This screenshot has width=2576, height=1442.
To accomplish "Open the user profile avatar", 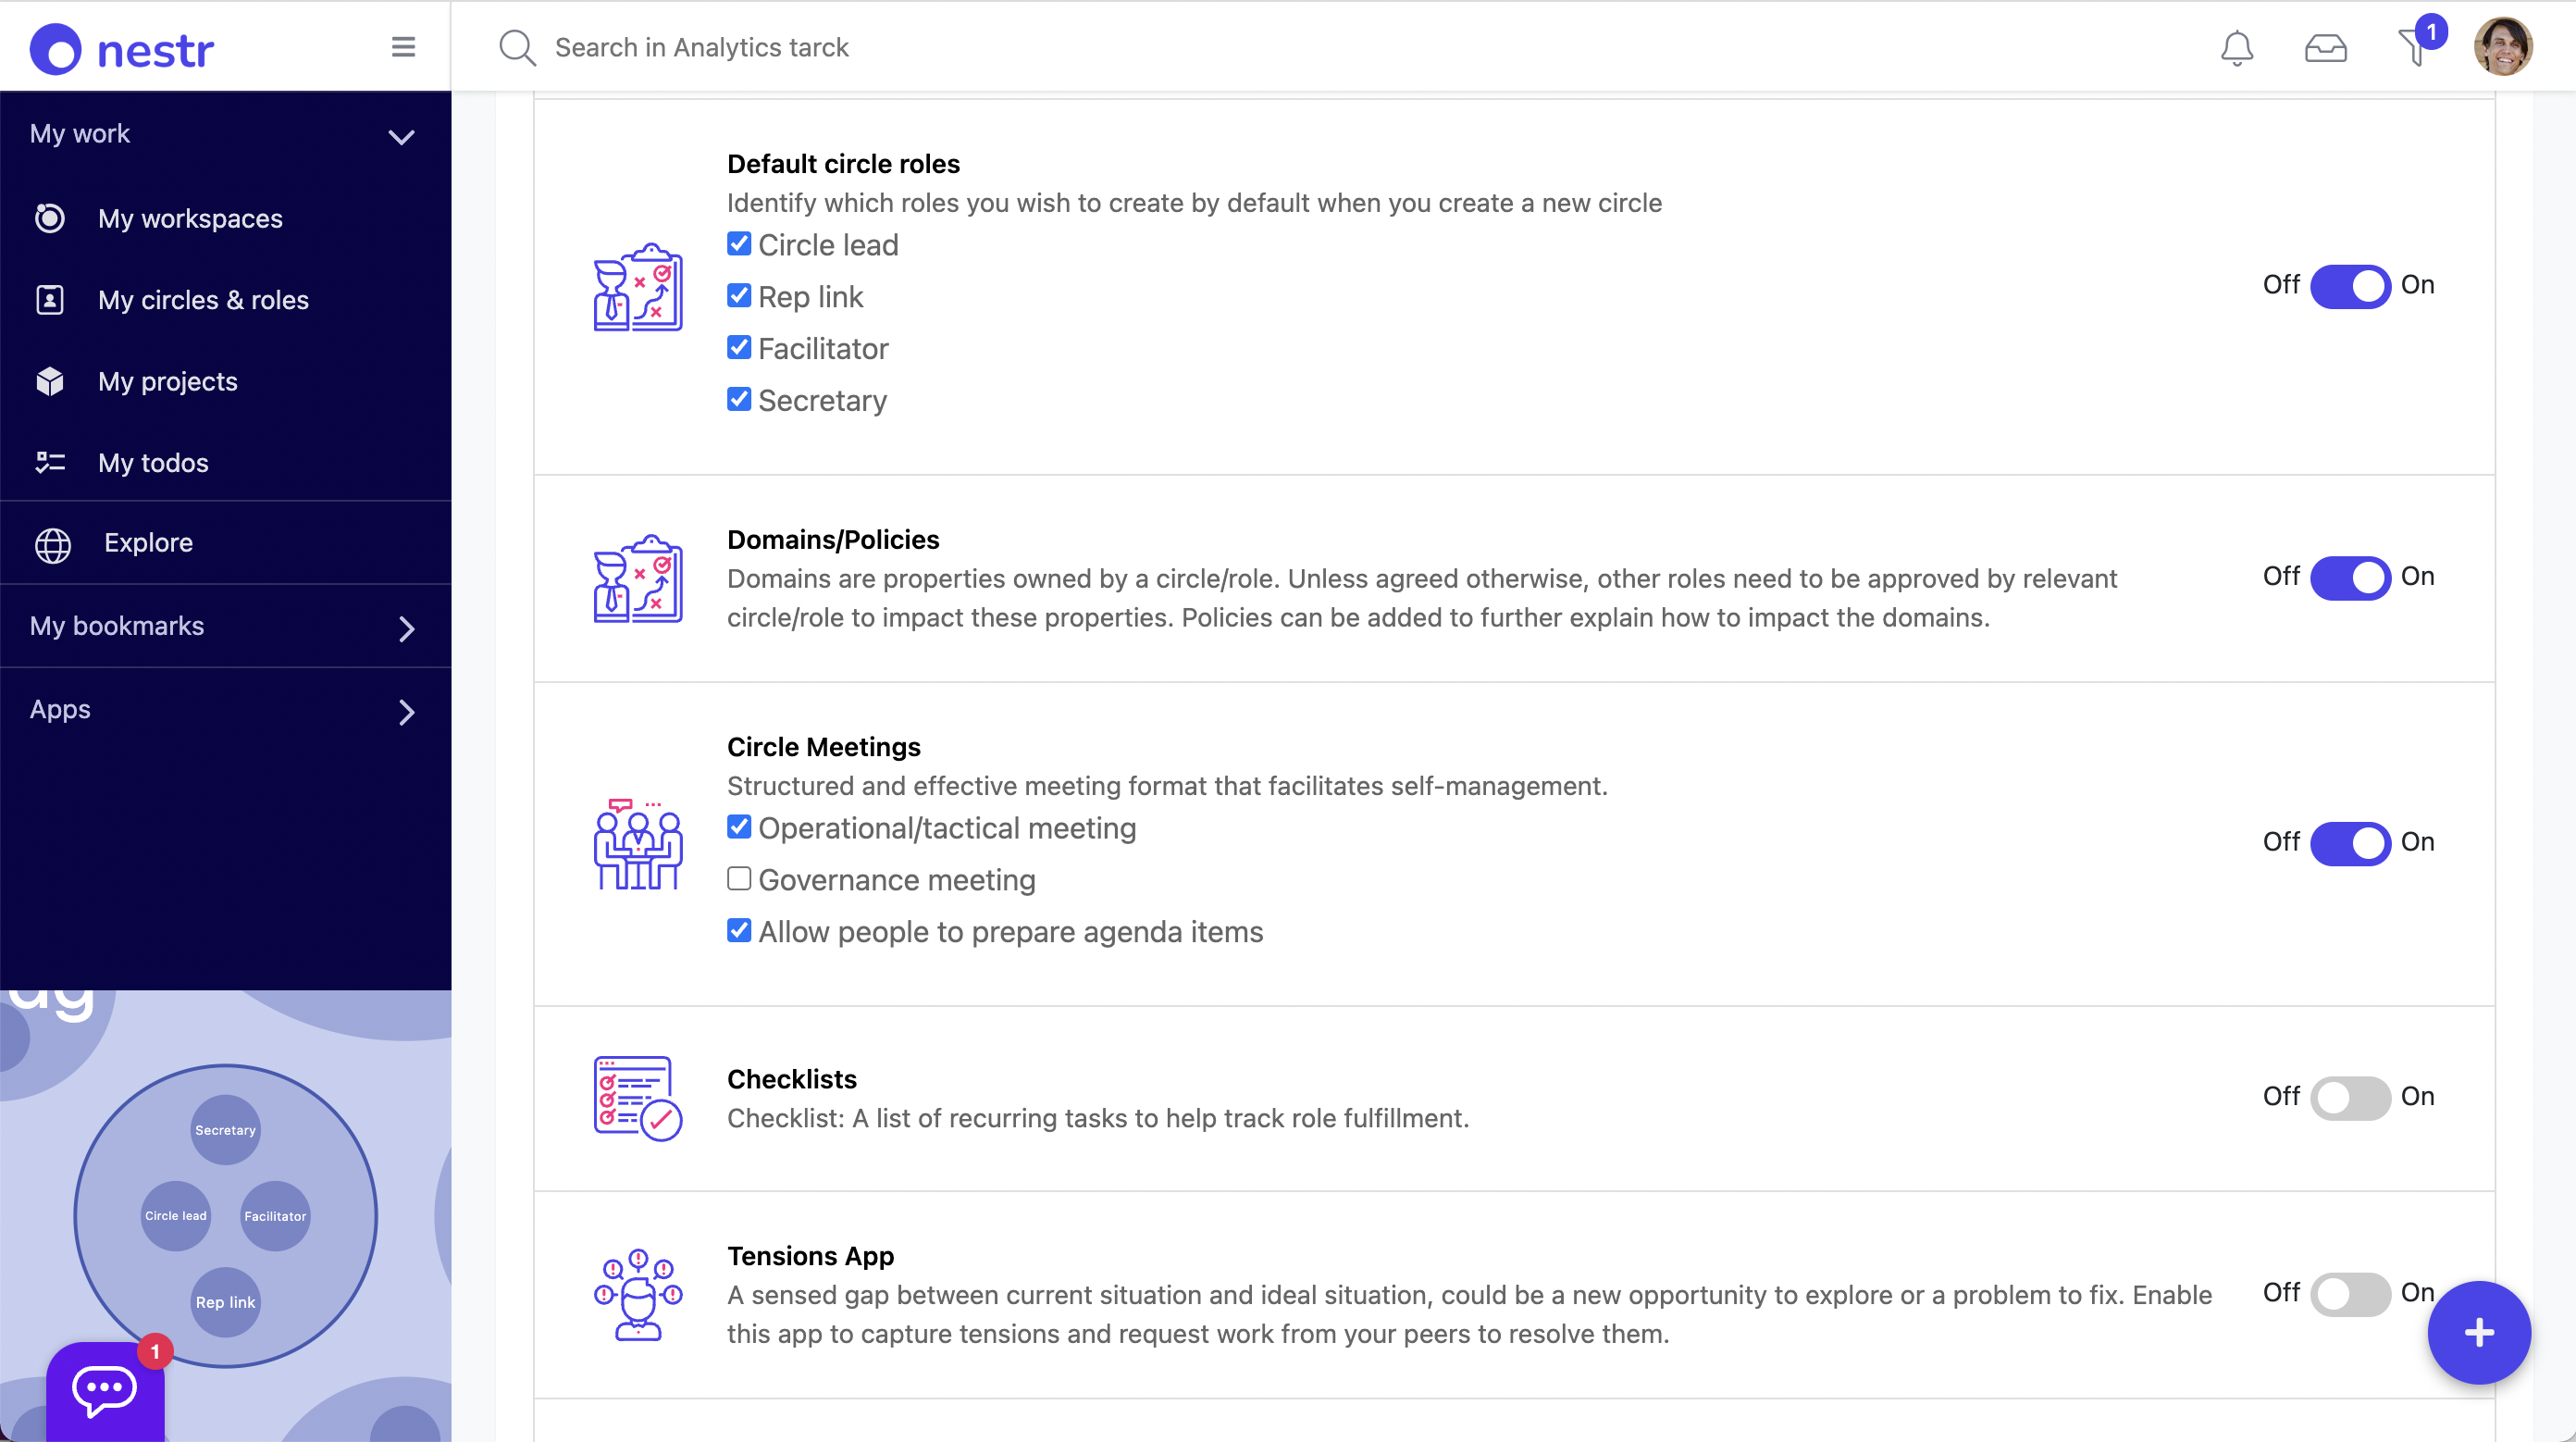I will 2502,47.
